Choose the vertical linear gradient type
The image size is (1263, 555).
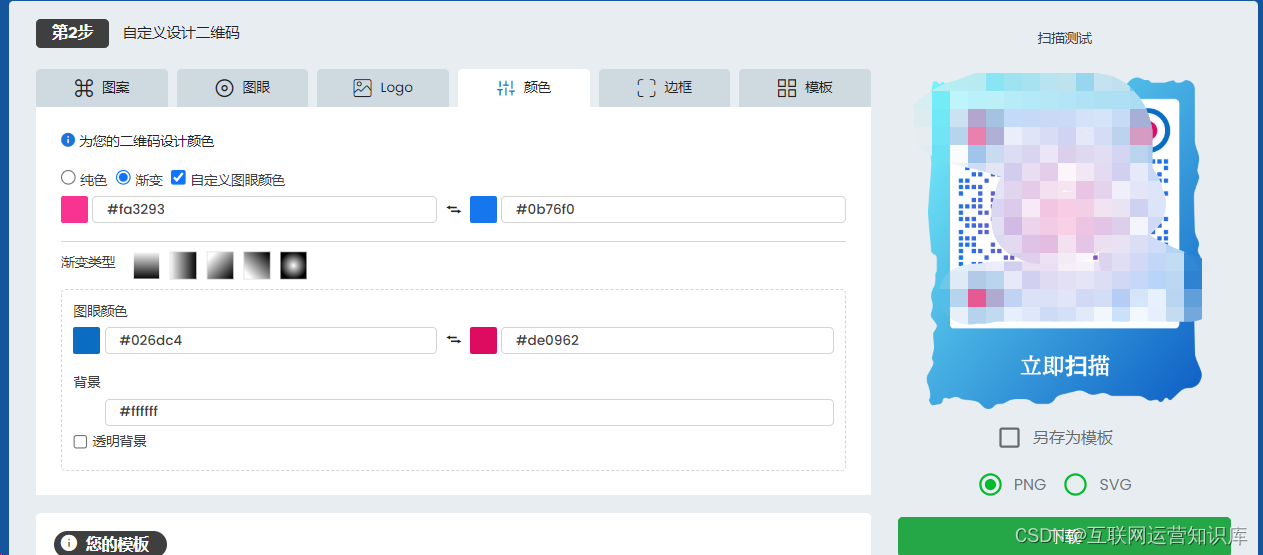(147, 265)
